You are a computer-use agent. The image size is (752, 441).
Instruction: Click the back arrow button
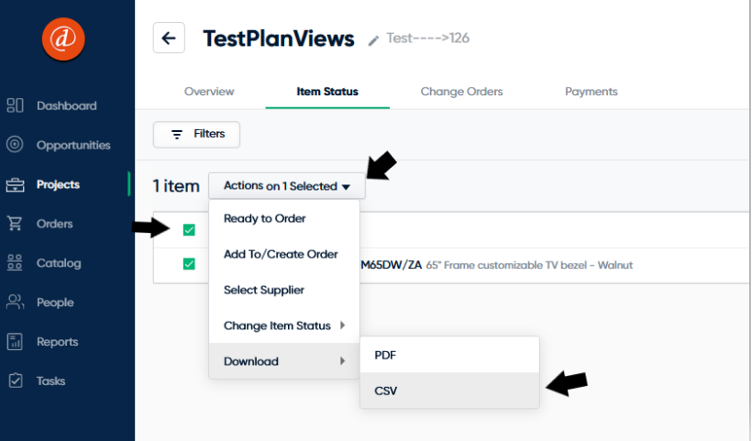tap(169, 38)
